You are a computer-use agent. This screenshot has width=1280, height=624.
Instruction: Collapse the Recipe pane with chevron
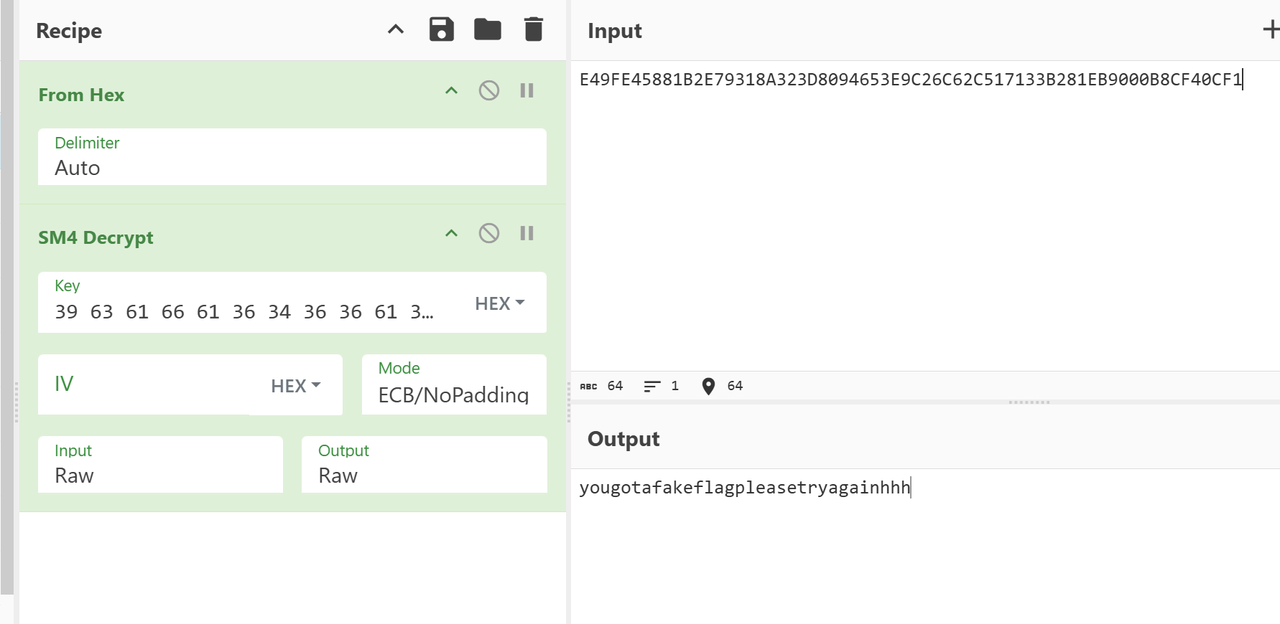tap(396, 30)
